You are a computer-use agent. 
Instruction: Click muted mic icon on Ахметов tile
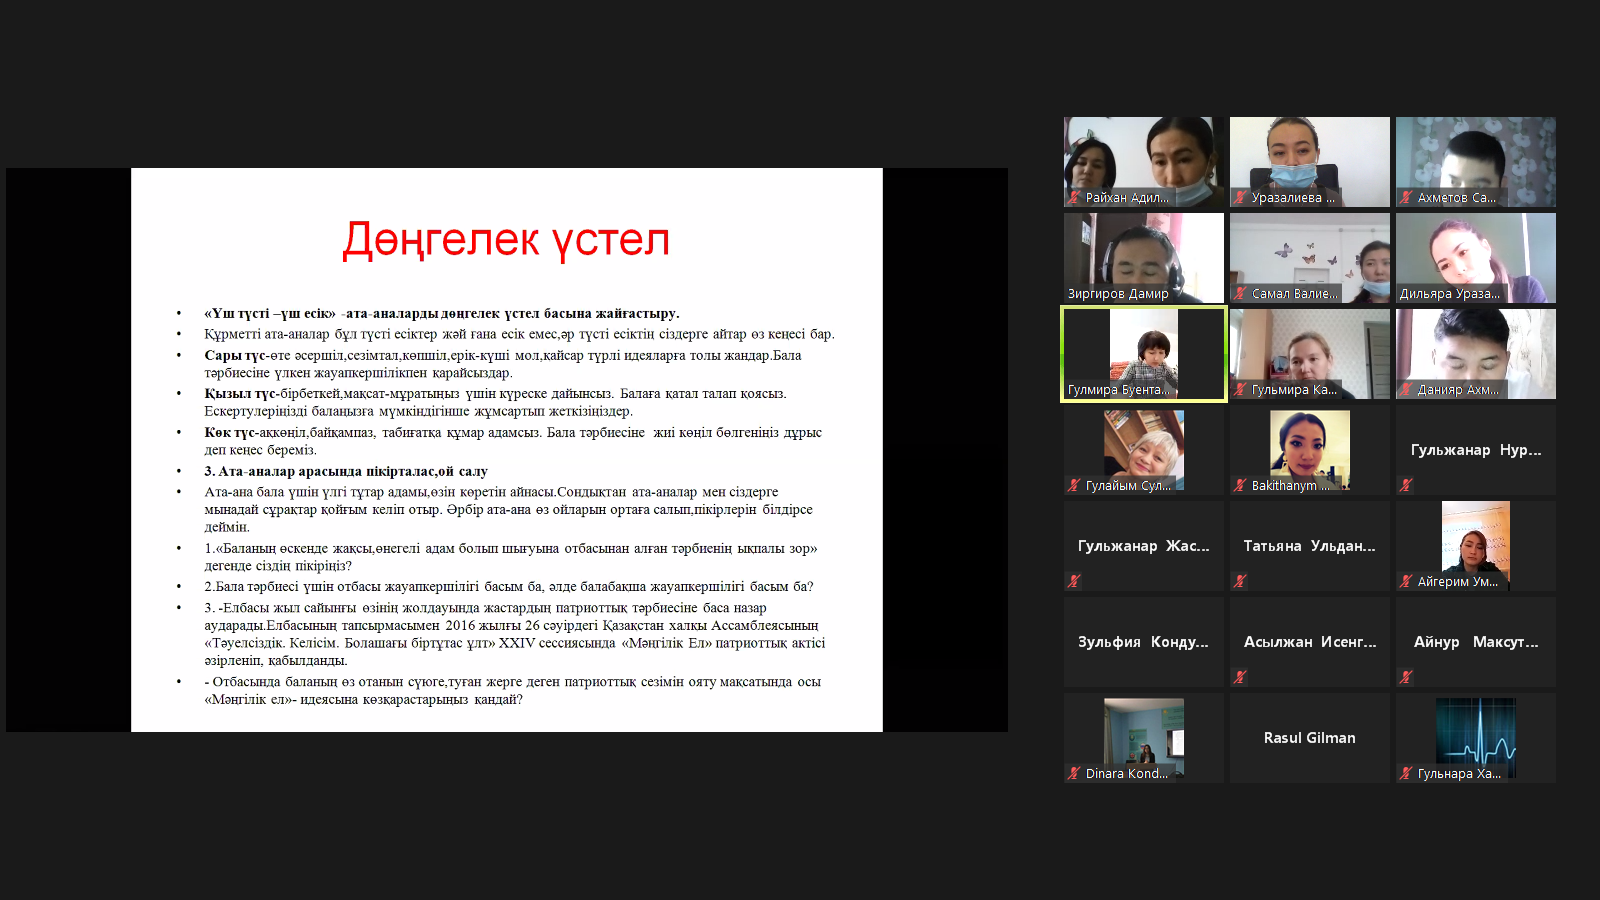[1407, 198]
